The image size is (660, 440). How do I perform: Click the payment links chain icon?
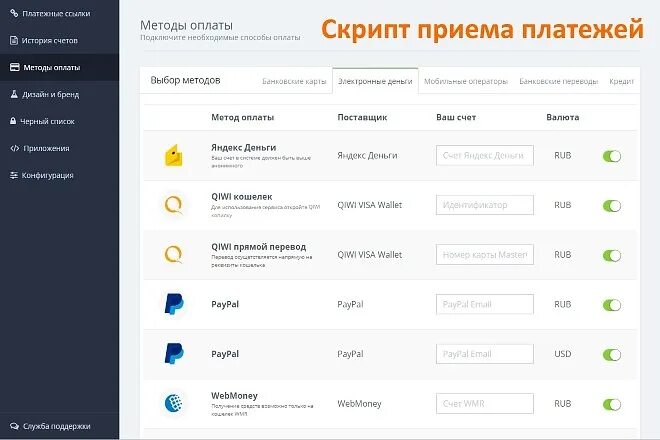click(x=14, y=13)
